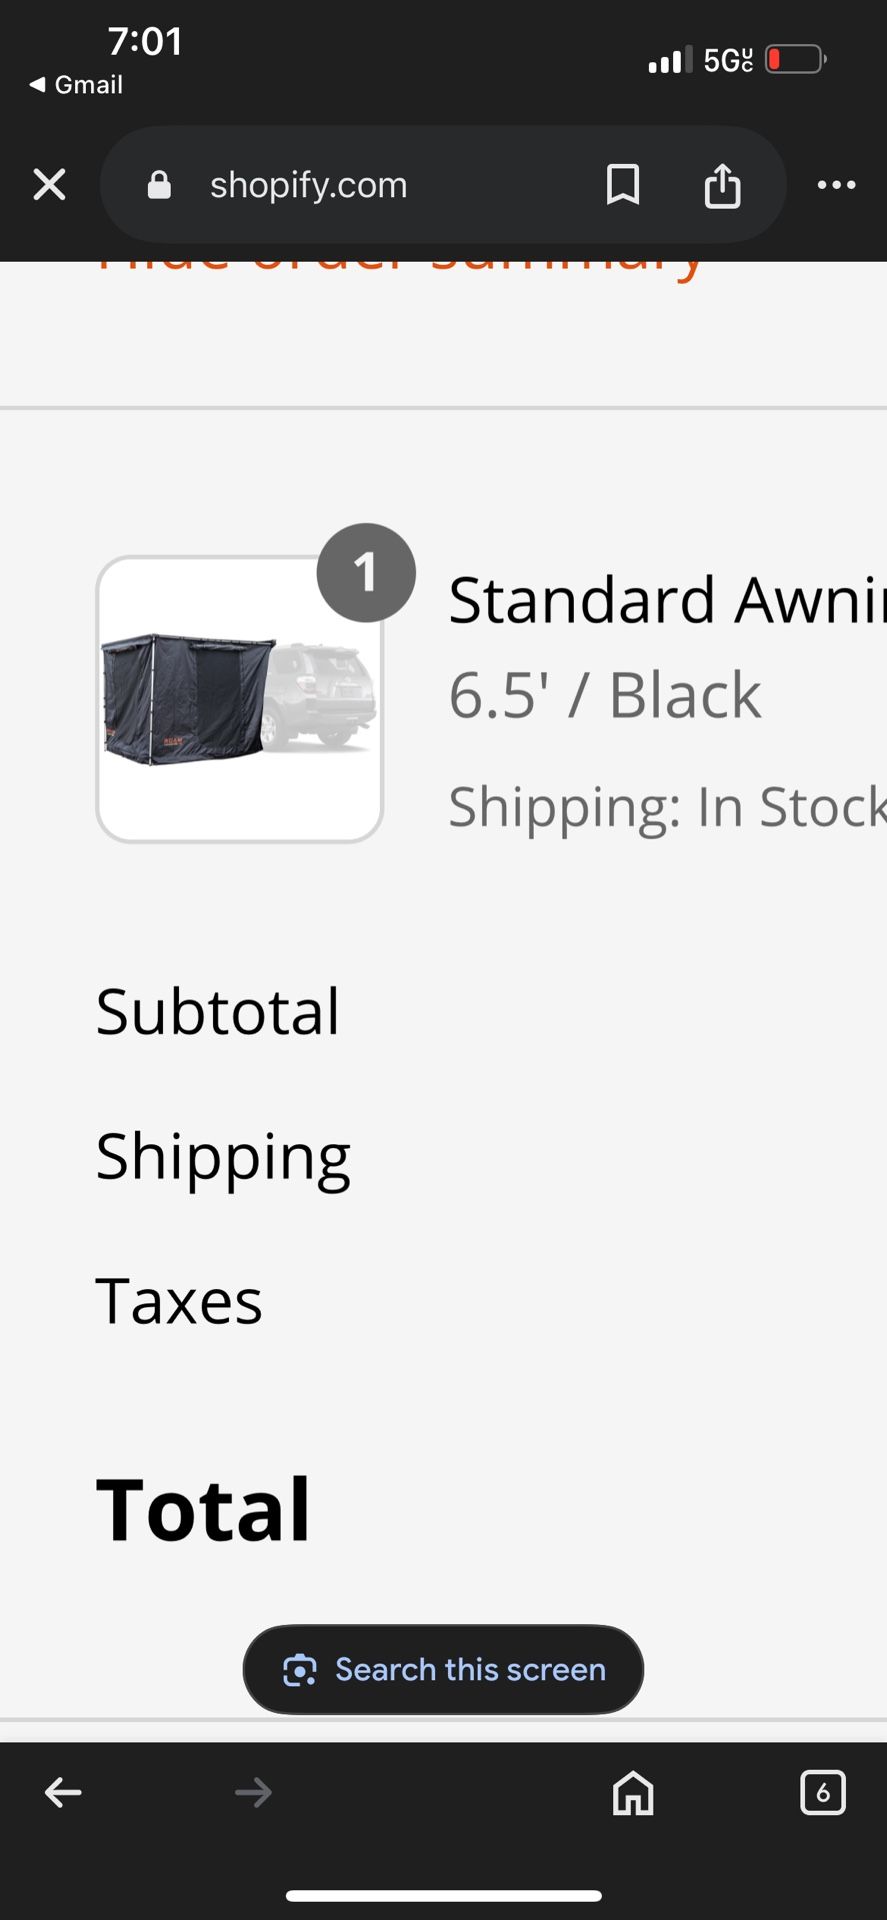887x1920 pixels.
Task: Tap the forward arrow in bottom bar
Action: click(x=253, y=1793)
